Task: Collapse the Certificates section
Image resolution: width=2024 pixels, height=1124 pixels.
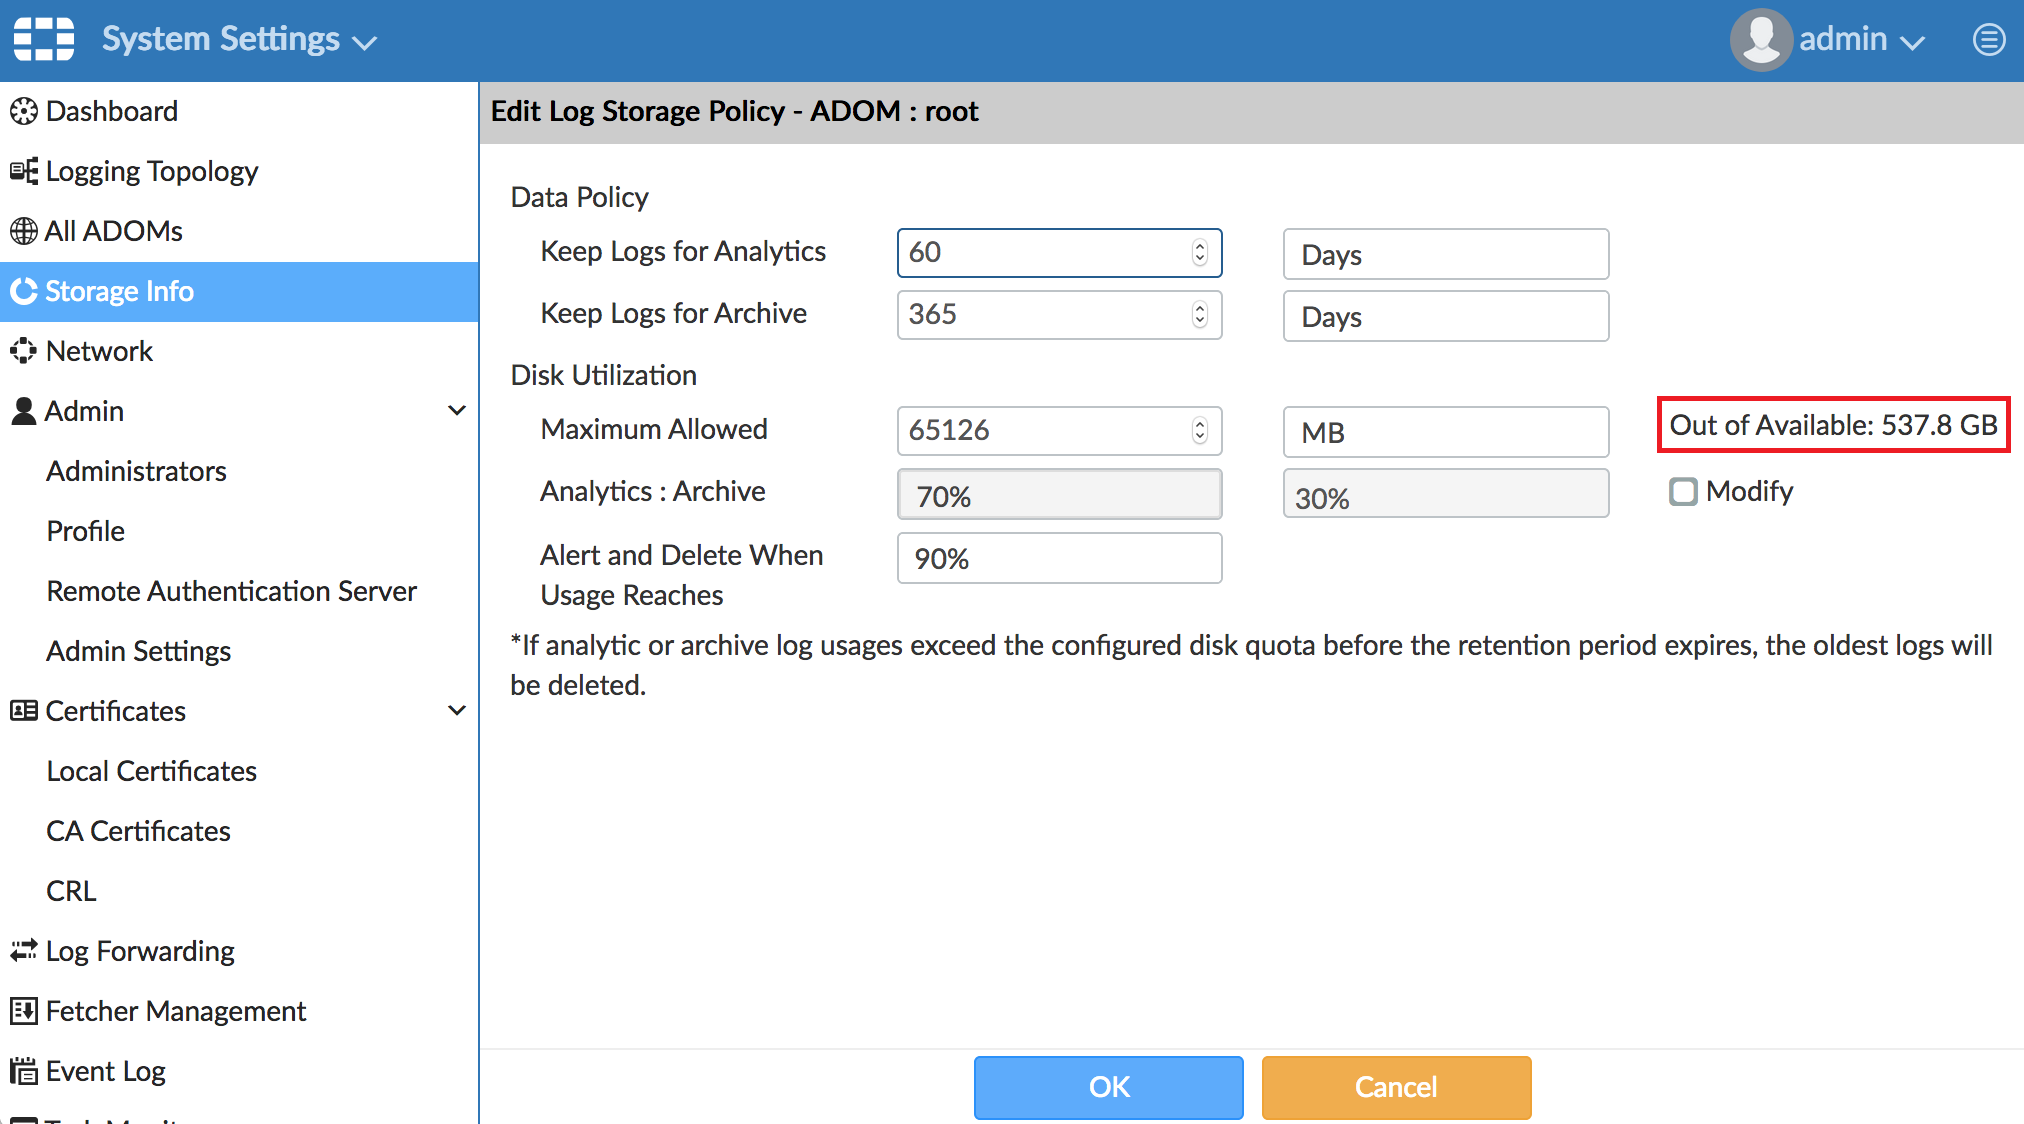Action: point(458,710)
